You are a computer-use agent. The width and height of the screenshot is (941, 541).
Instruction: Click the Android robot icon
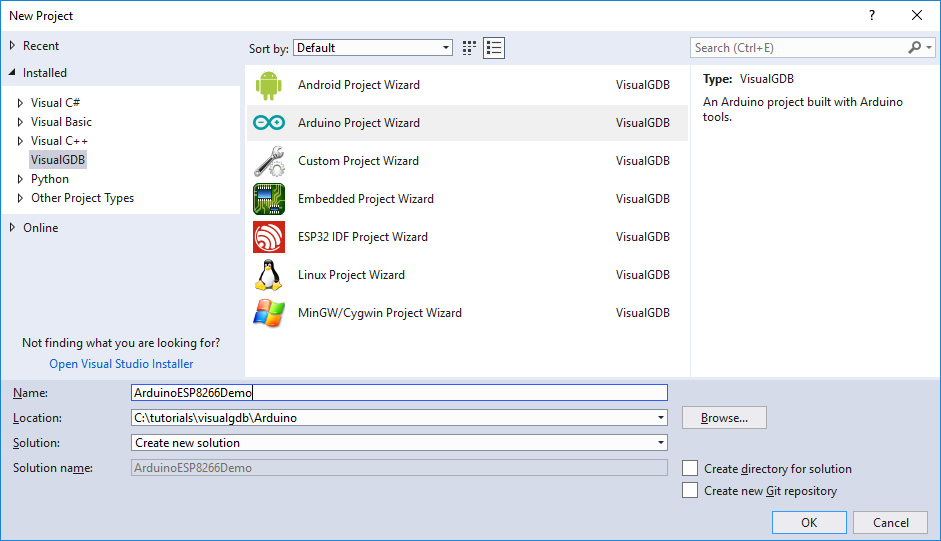(x=268, y=85)
